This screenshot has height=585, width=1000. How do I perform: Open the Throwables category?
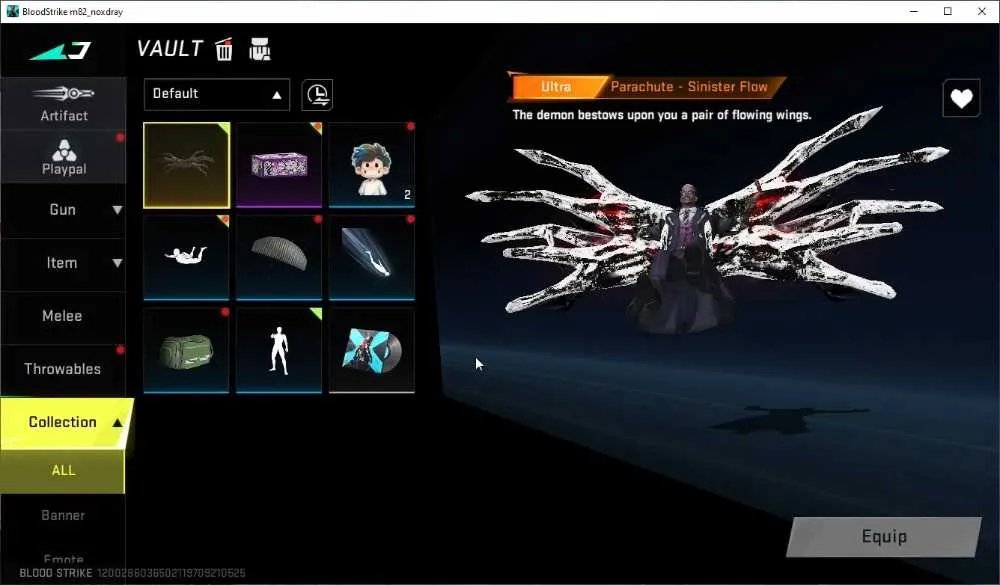pos(64,369)
